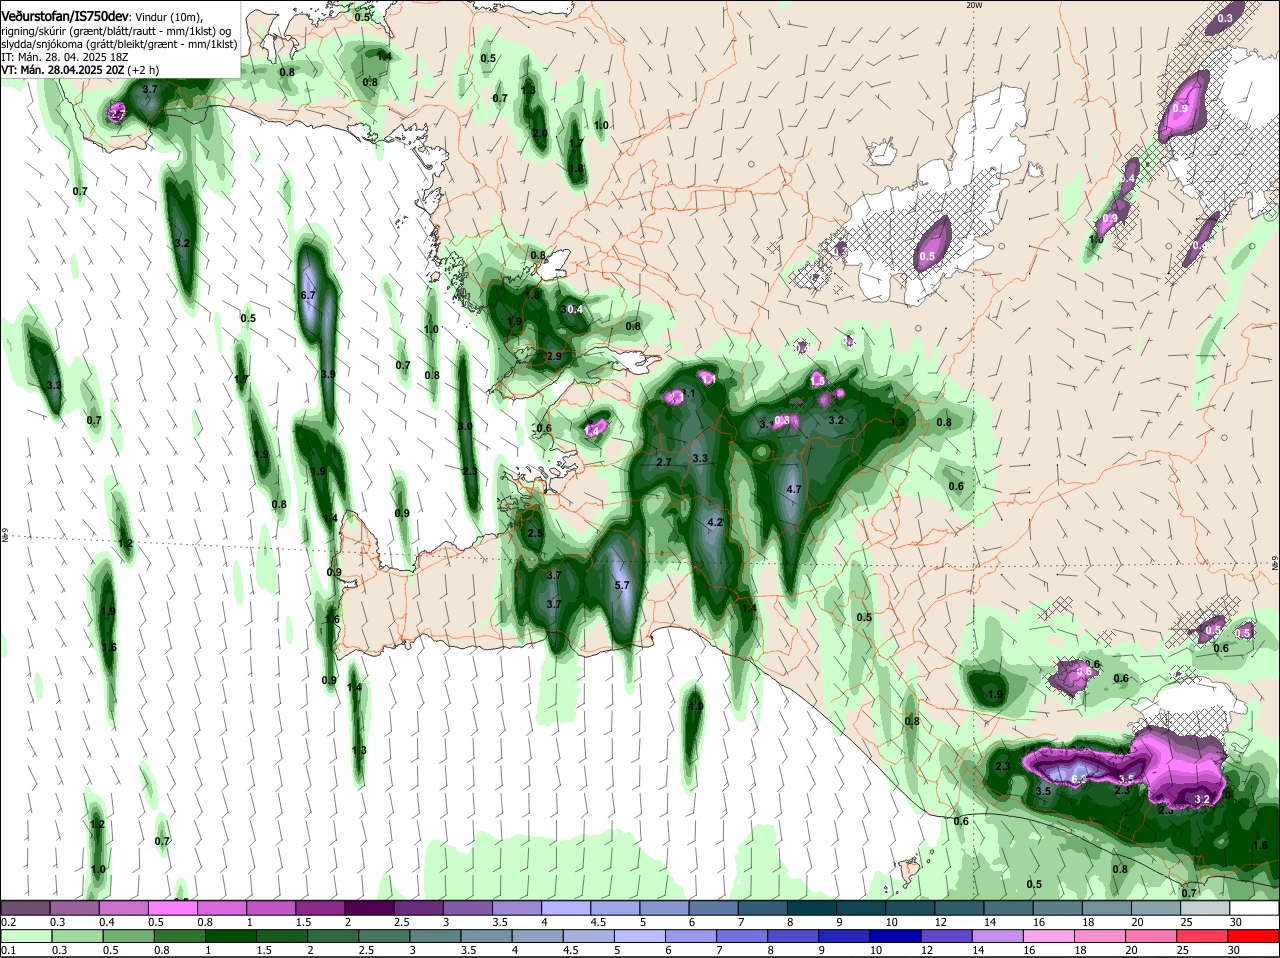The width and height of the screenshot is (1280, 958).
Task: Click the 5.7 precipitation value
Action: pos(622,585)
